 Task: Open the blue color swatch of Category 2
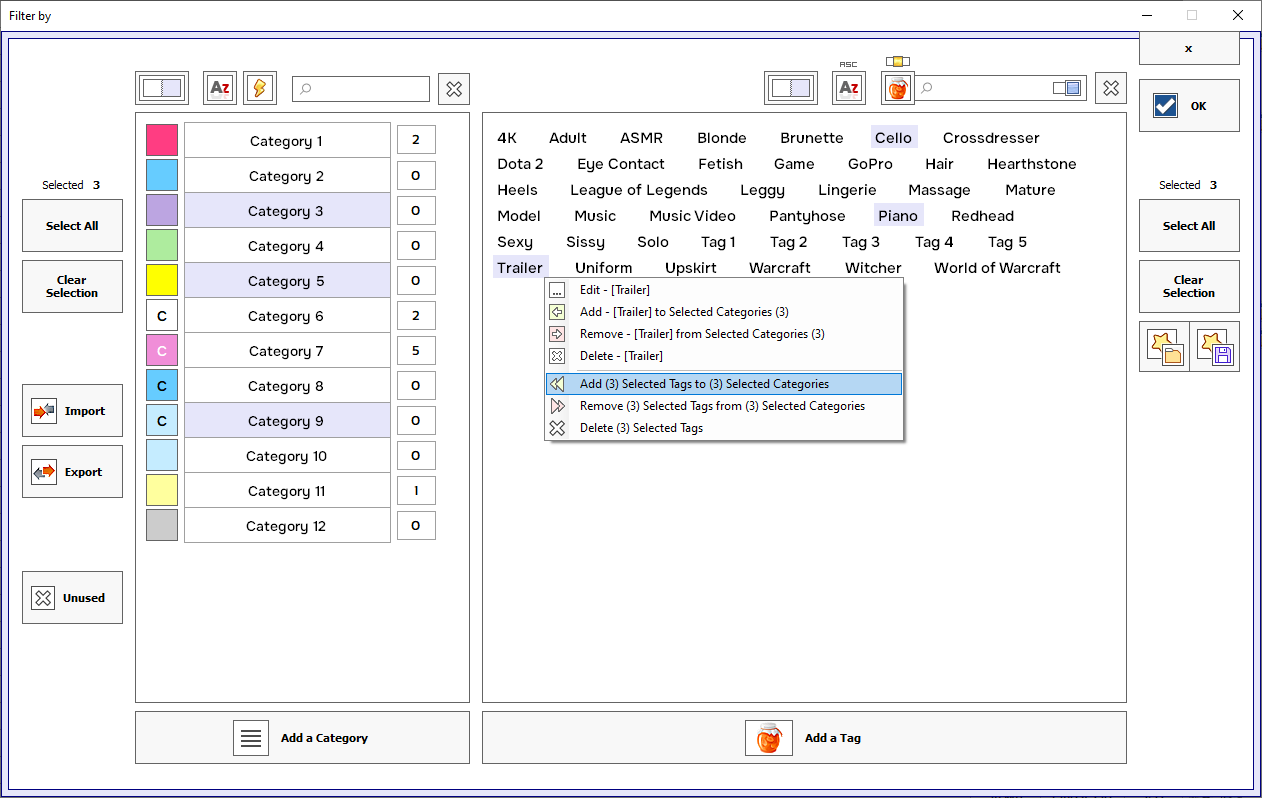coord(162,175)
